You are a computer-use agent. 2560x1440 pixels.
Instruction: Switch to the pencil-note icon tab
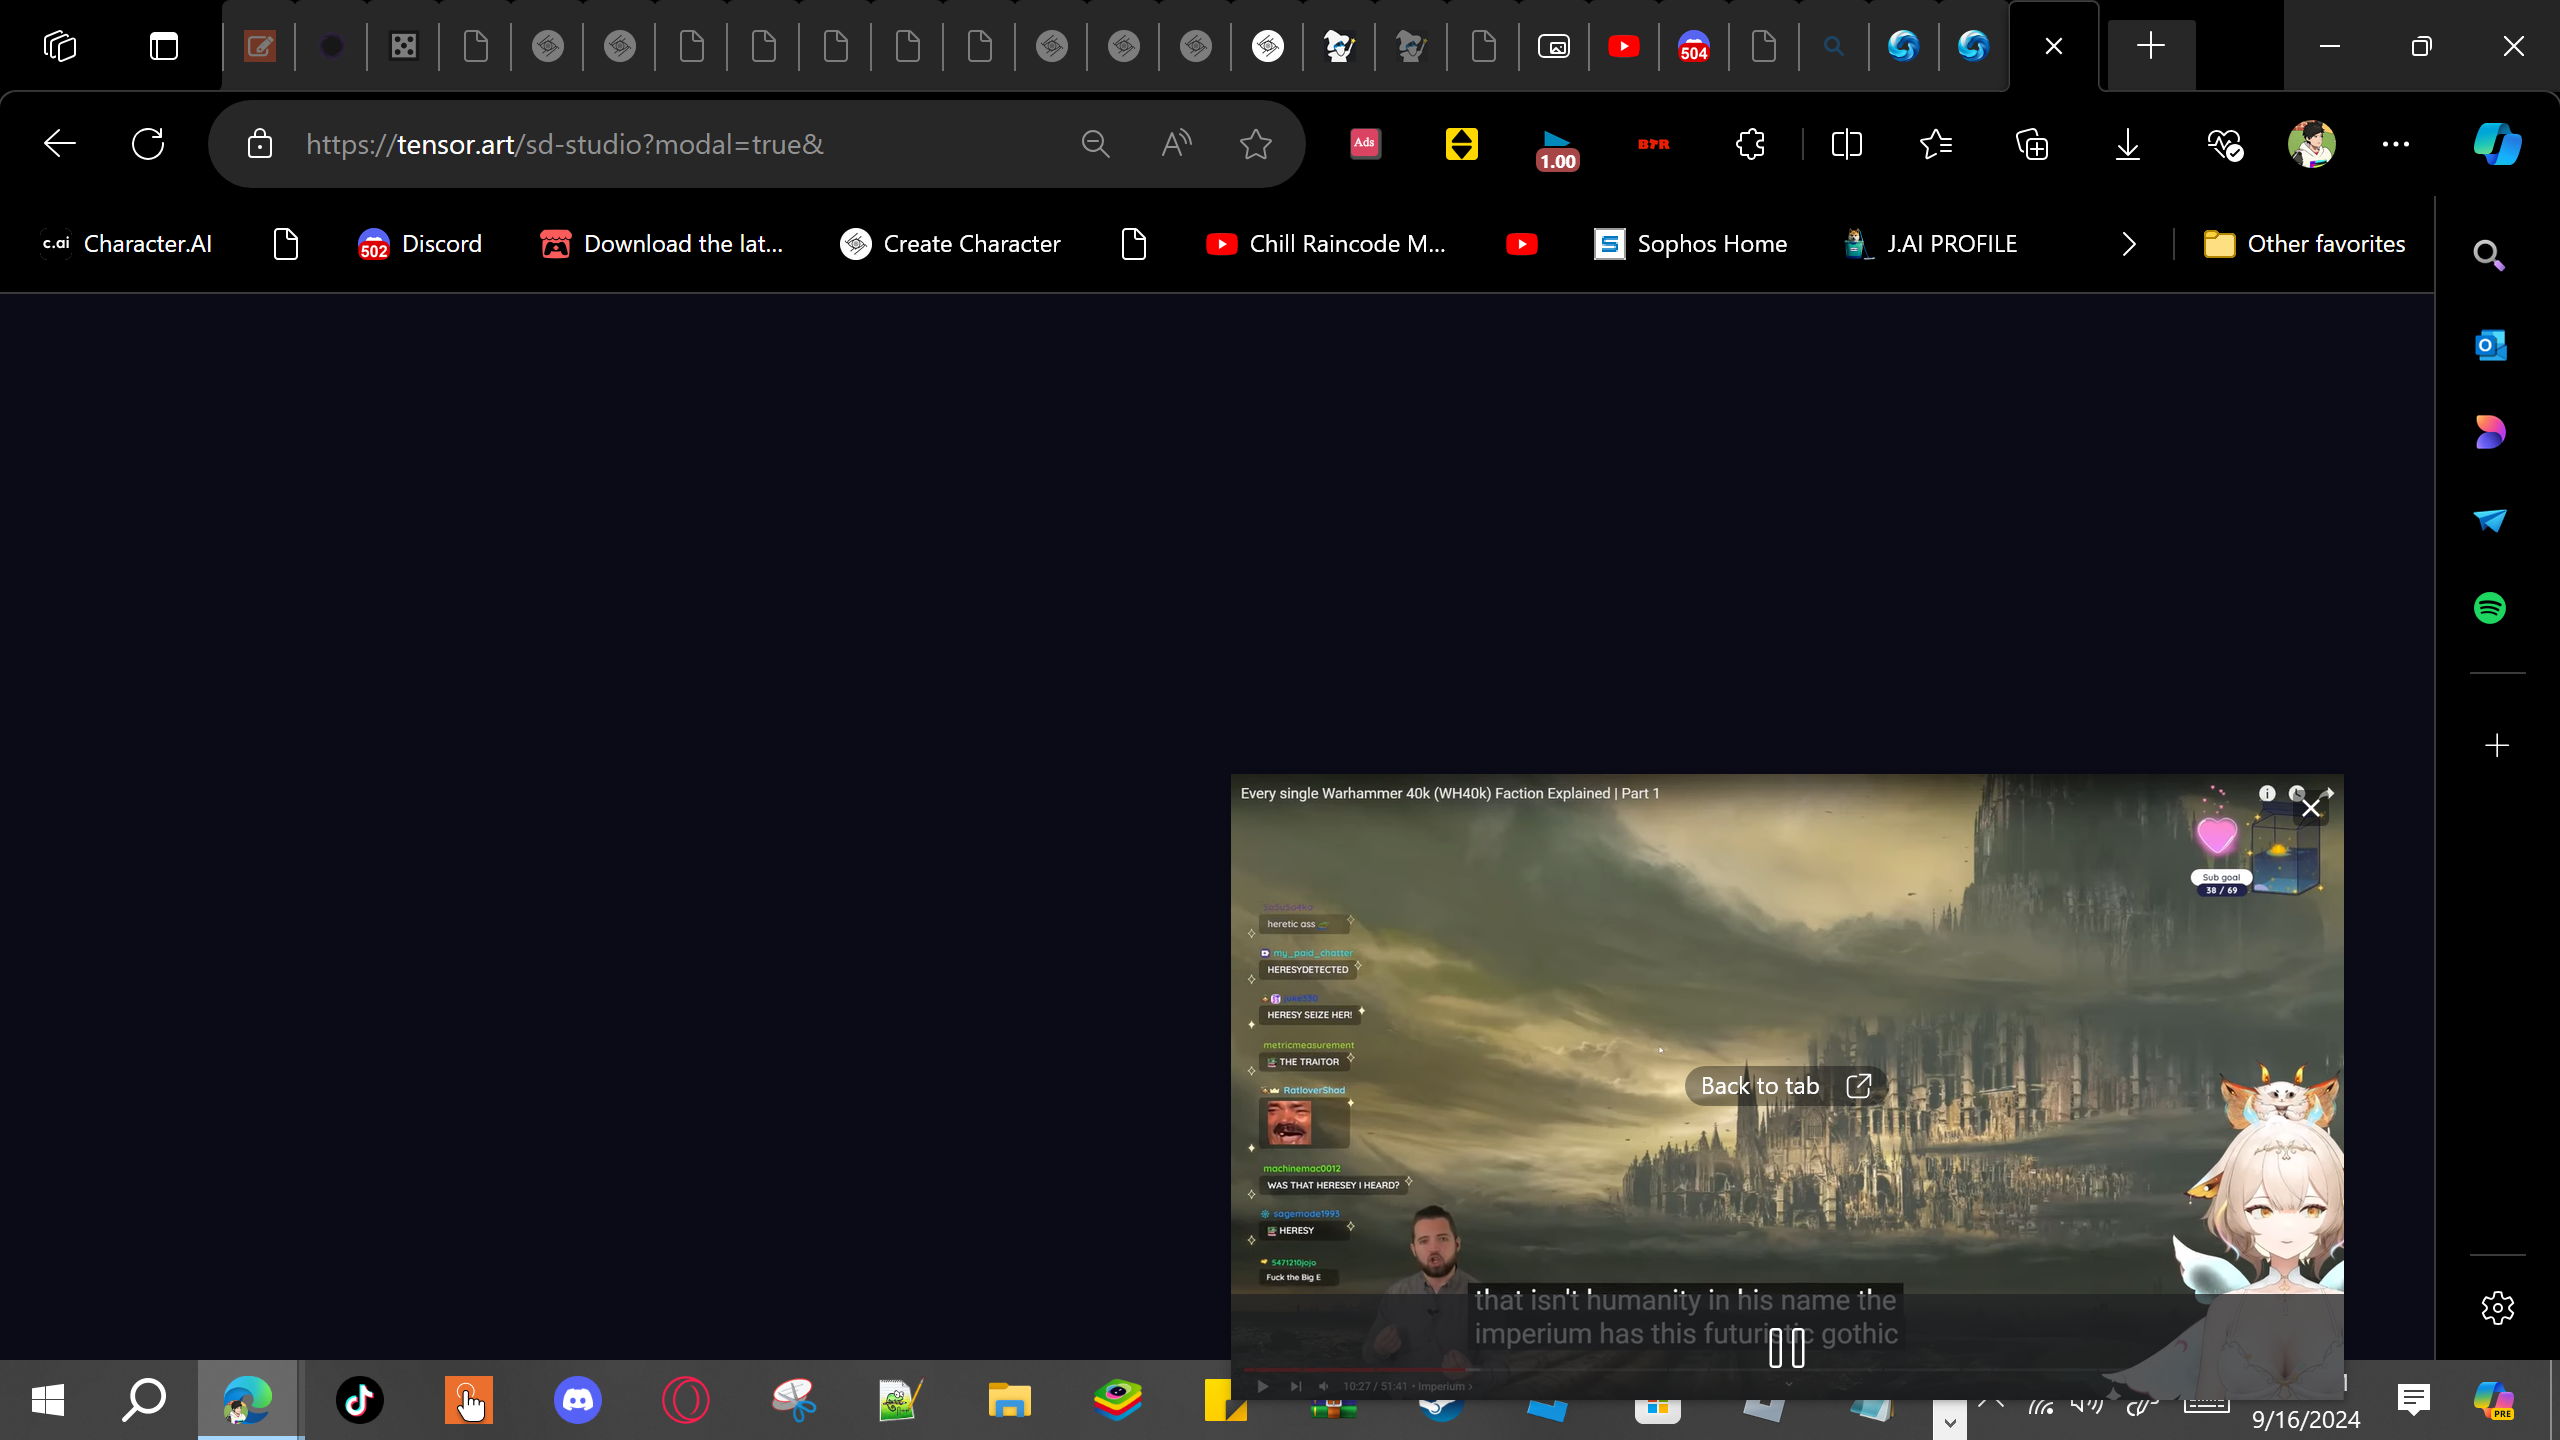[260, 46]
